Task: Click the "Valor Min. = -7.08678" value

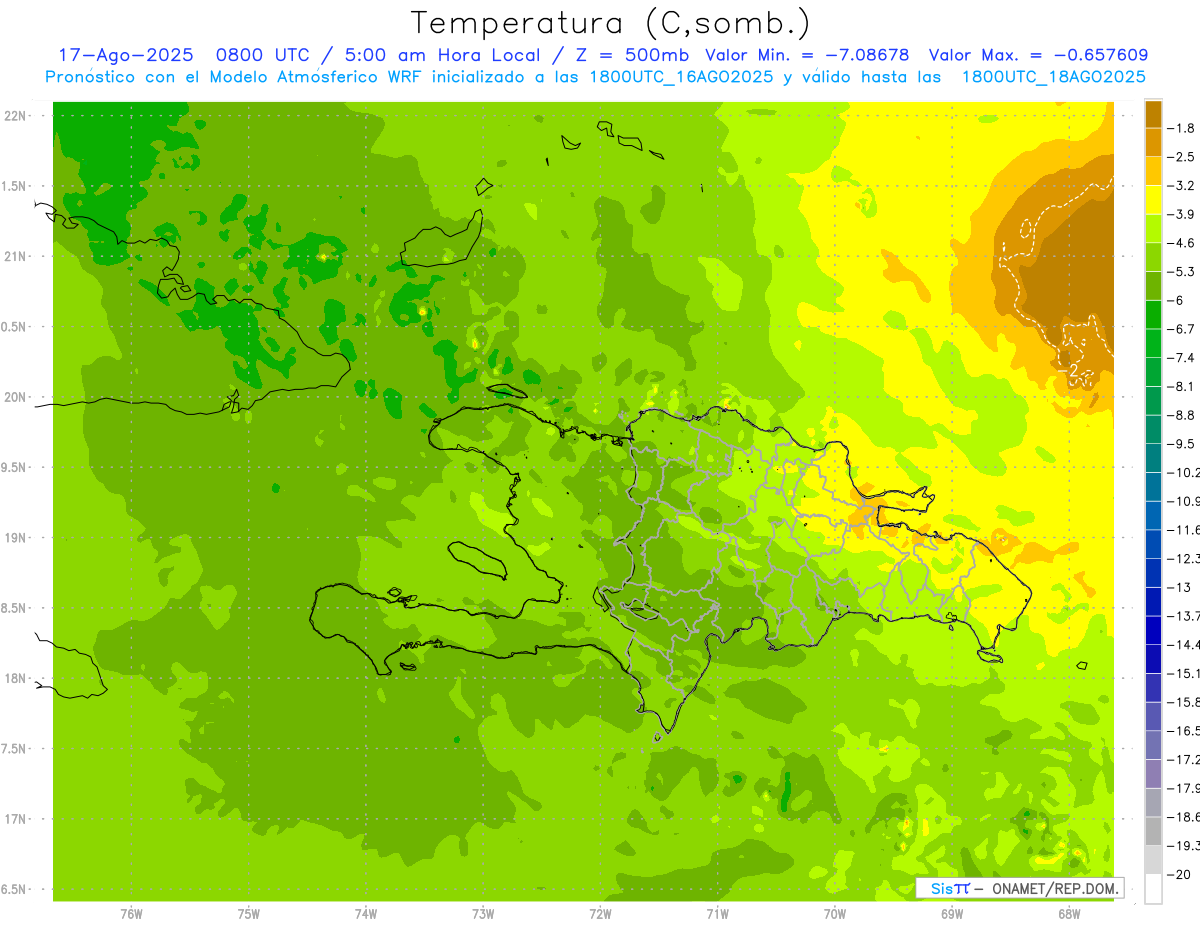Action: coord(806,55)
